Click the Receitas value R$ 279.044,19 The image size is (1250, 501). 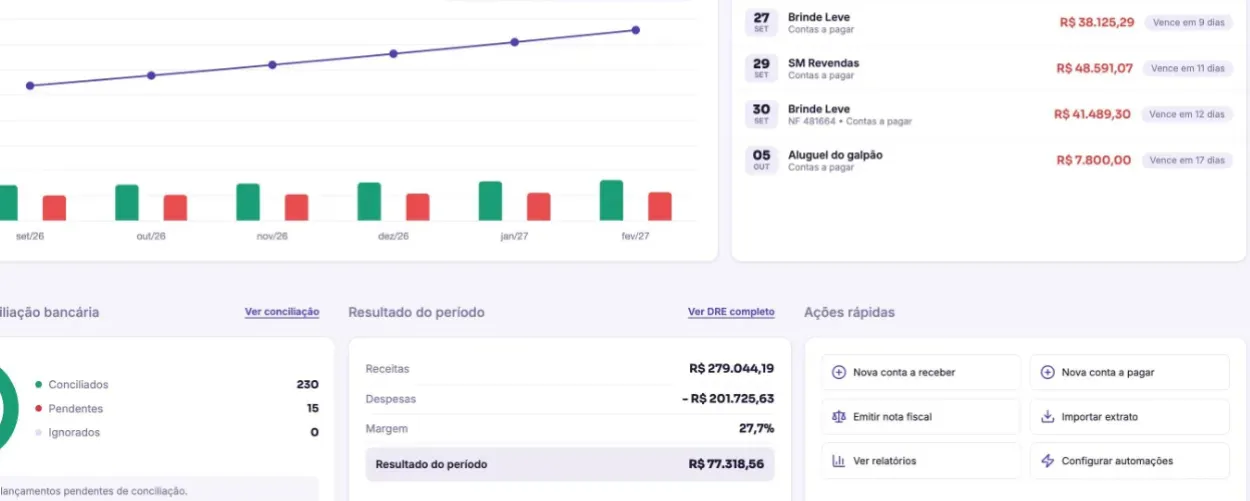coord(731,368)
